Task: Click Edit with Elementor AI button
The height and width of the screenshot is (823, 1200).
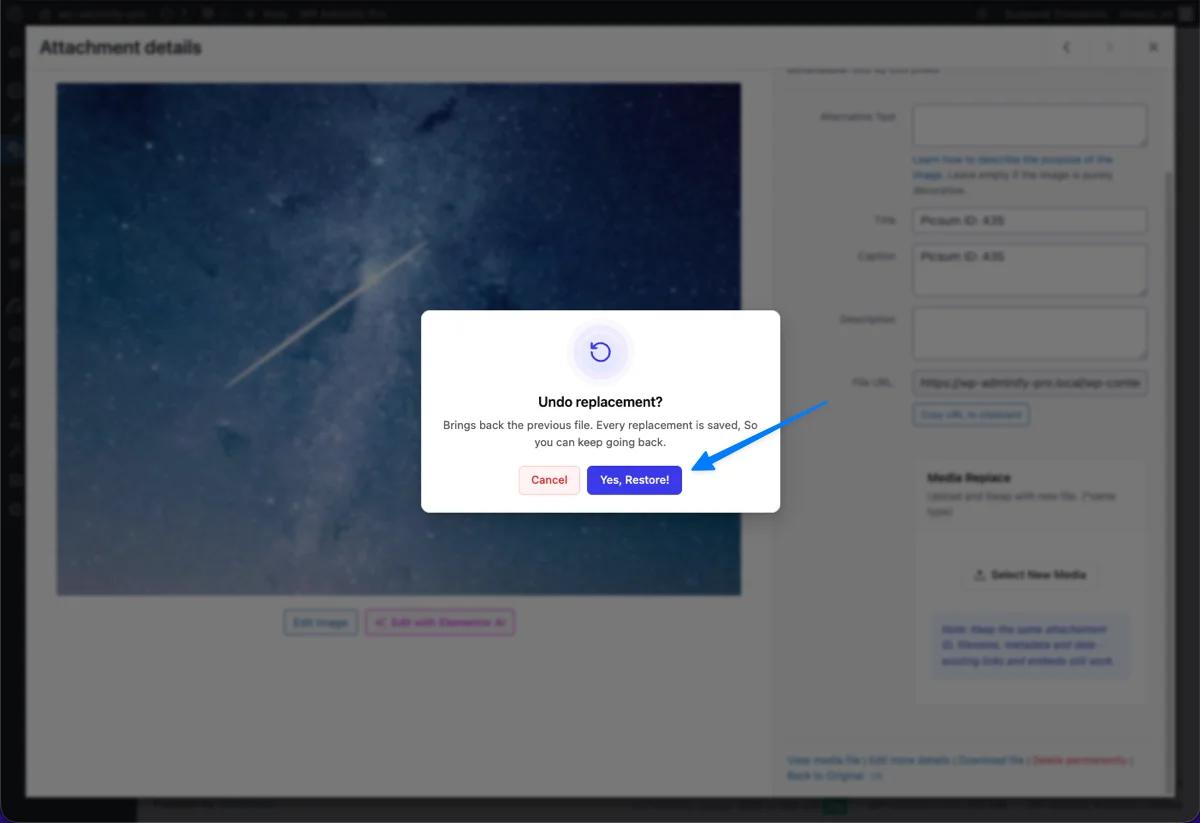Action: 440,622
